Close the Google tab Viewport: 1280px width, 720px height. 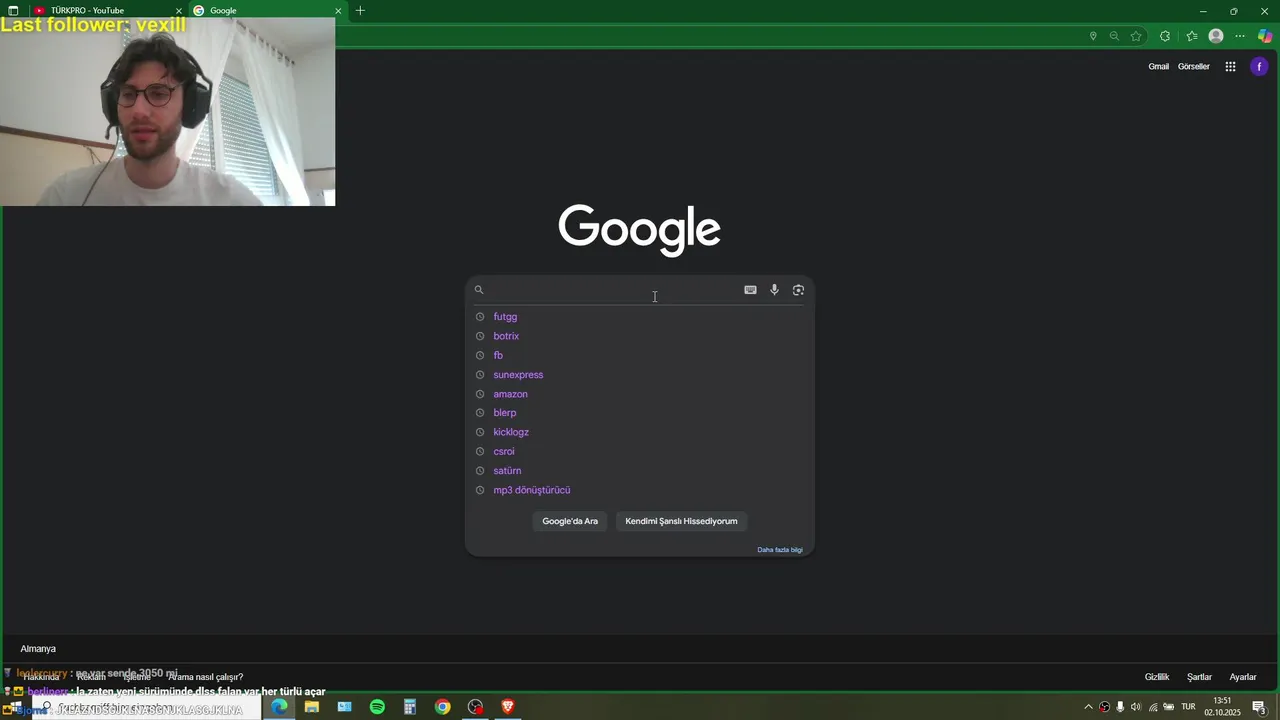point(338,11)
